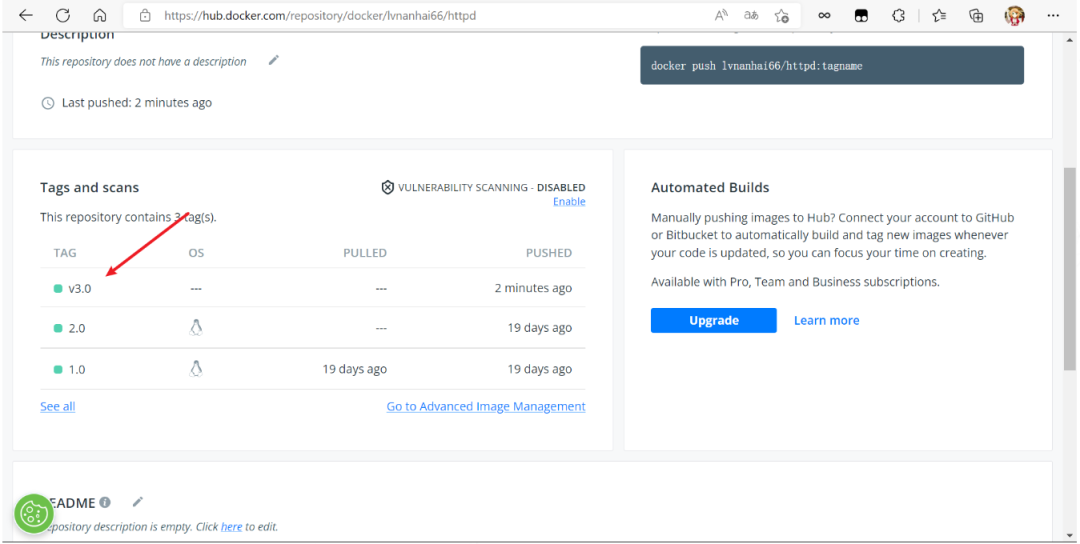
Task: Go back to the previous page
Action: pyautogui.click(x=25, y=15)
